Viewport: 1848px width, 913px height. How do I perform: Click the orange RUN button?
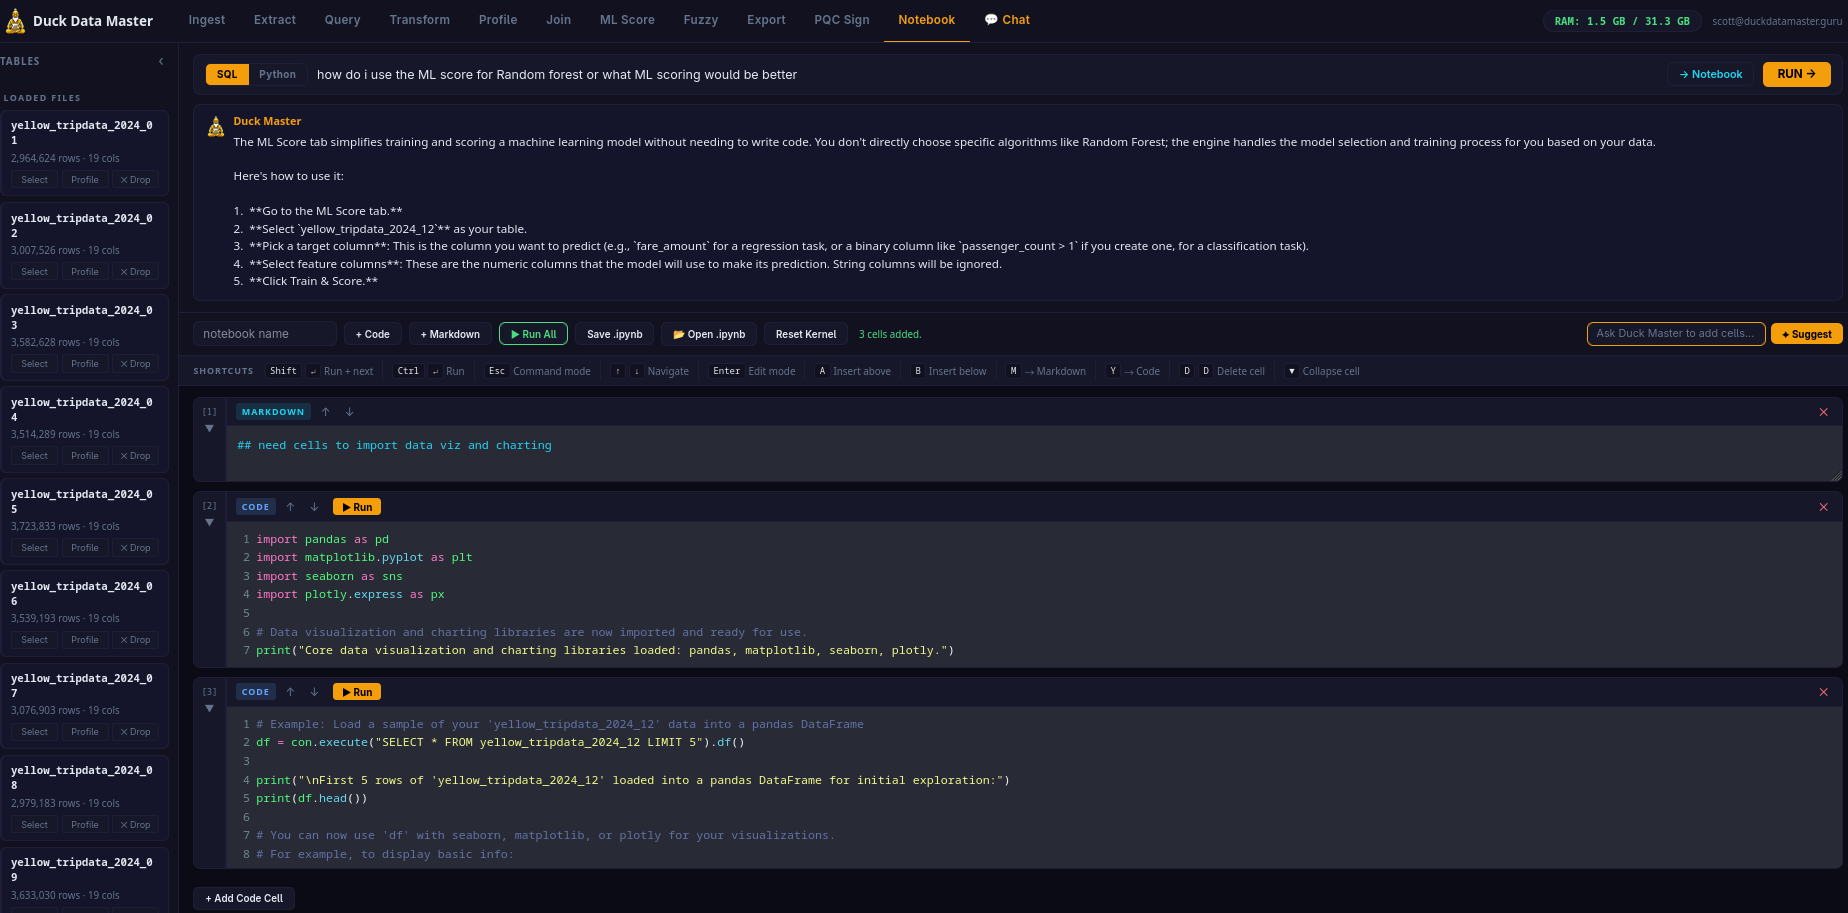click(1796, 74)
